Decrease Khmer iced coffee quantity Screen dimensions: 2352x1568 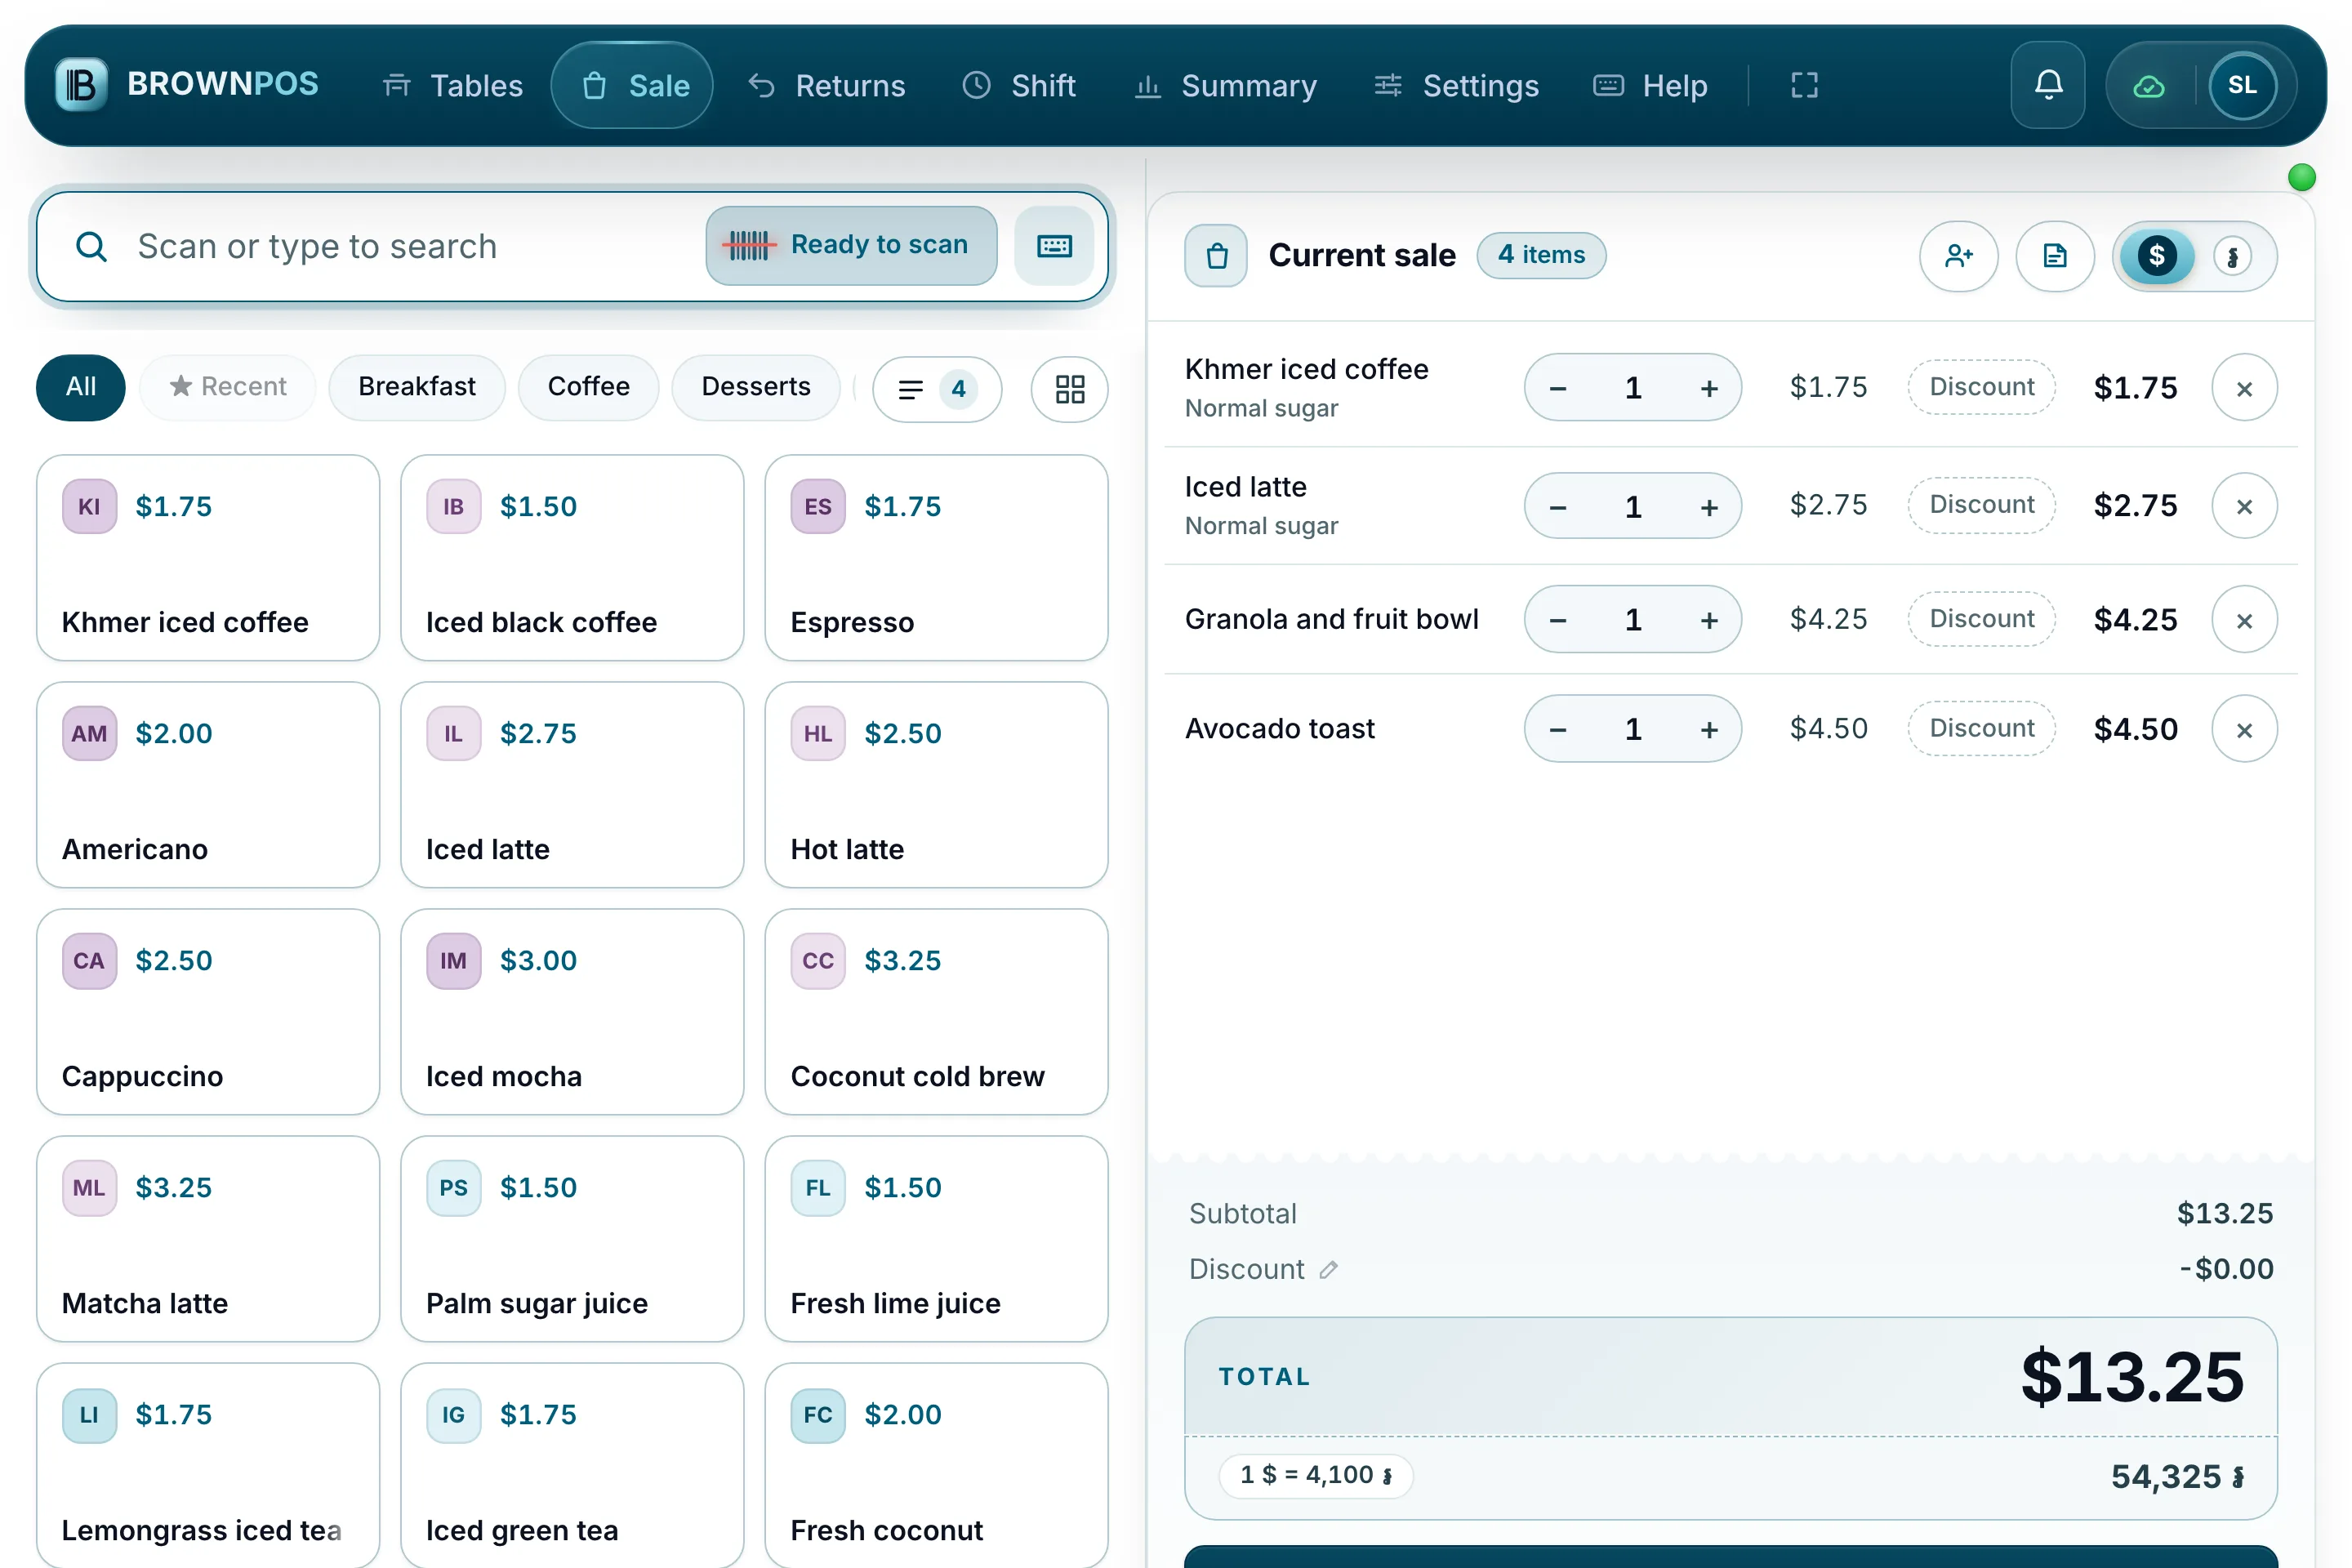pos(1557,388)
